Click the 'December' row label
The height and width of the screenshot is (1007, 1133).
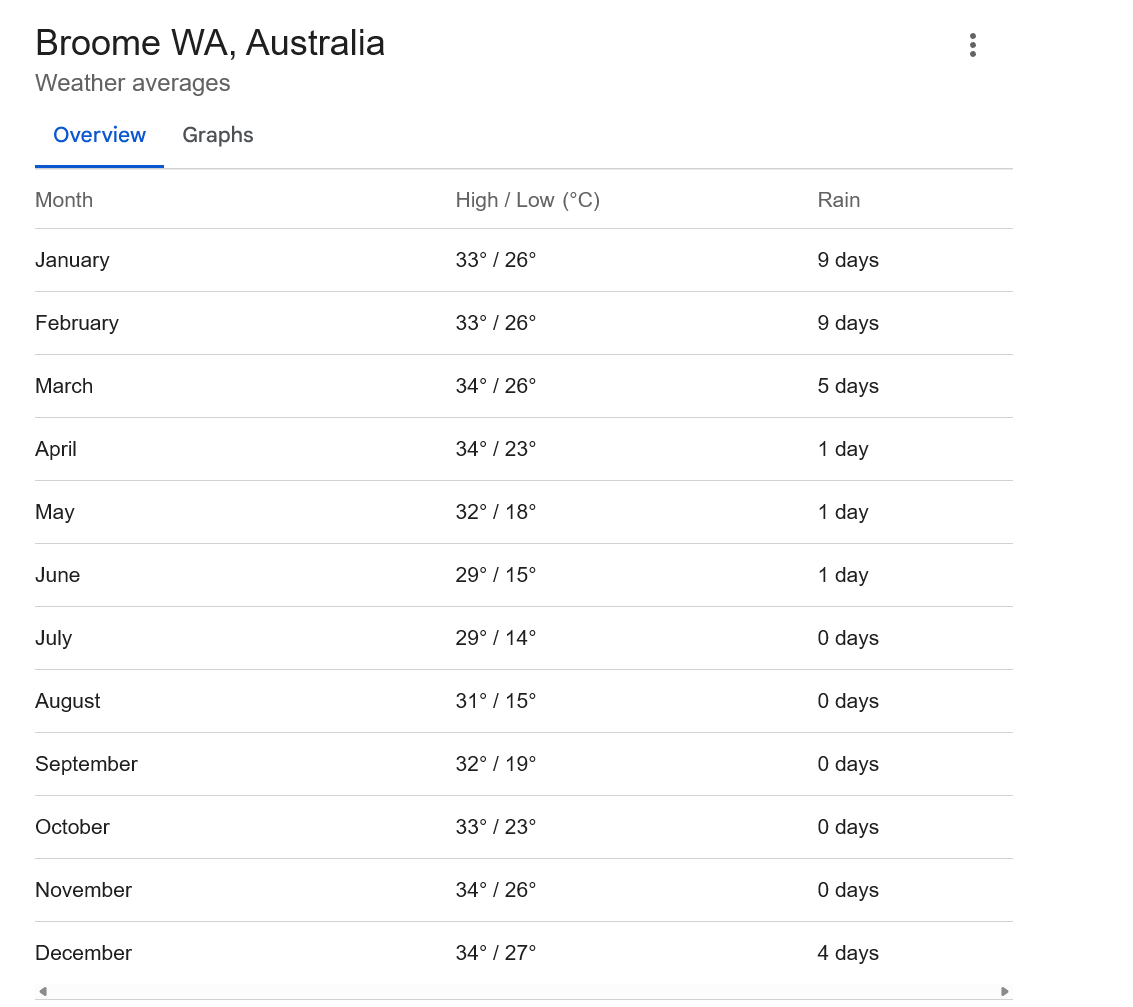(84, 953)
